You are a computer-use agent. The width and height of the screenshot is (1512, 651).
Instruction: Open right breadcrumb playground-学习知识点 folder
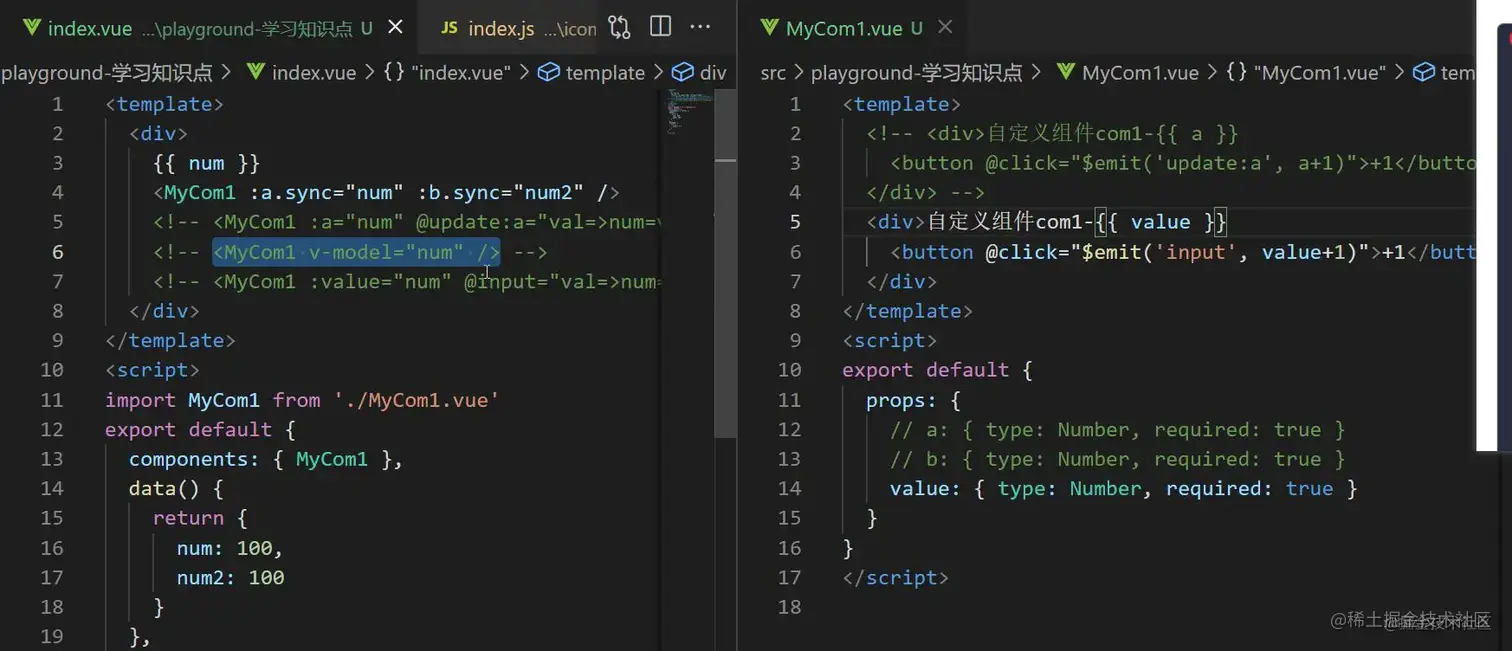tap(917, 73)
